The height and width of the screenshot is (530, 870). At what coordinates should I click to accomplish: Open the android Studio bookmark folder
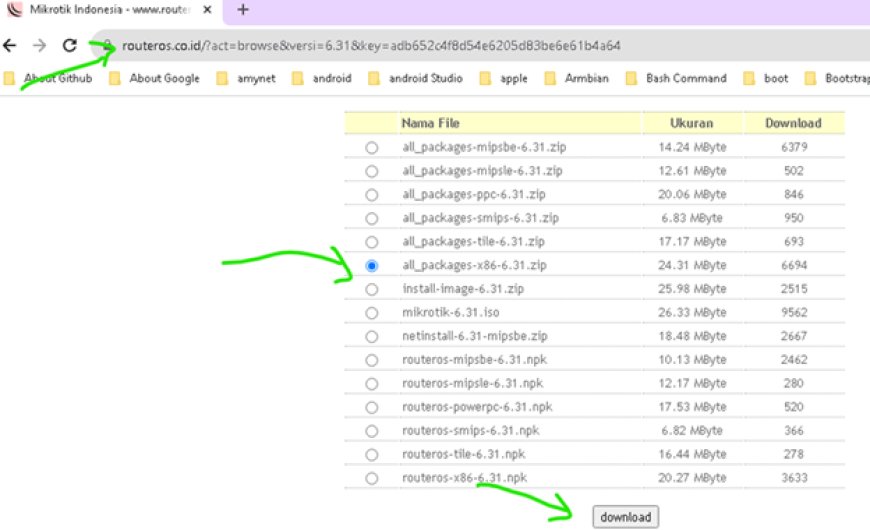click(x=416, y=78)
